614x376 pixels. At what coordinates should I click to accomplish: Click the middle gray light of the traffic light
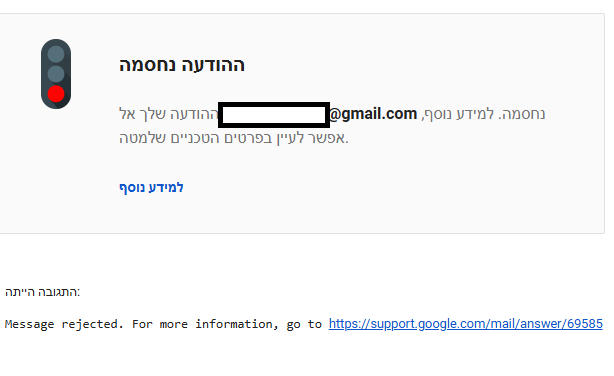(x=56, y=74)
